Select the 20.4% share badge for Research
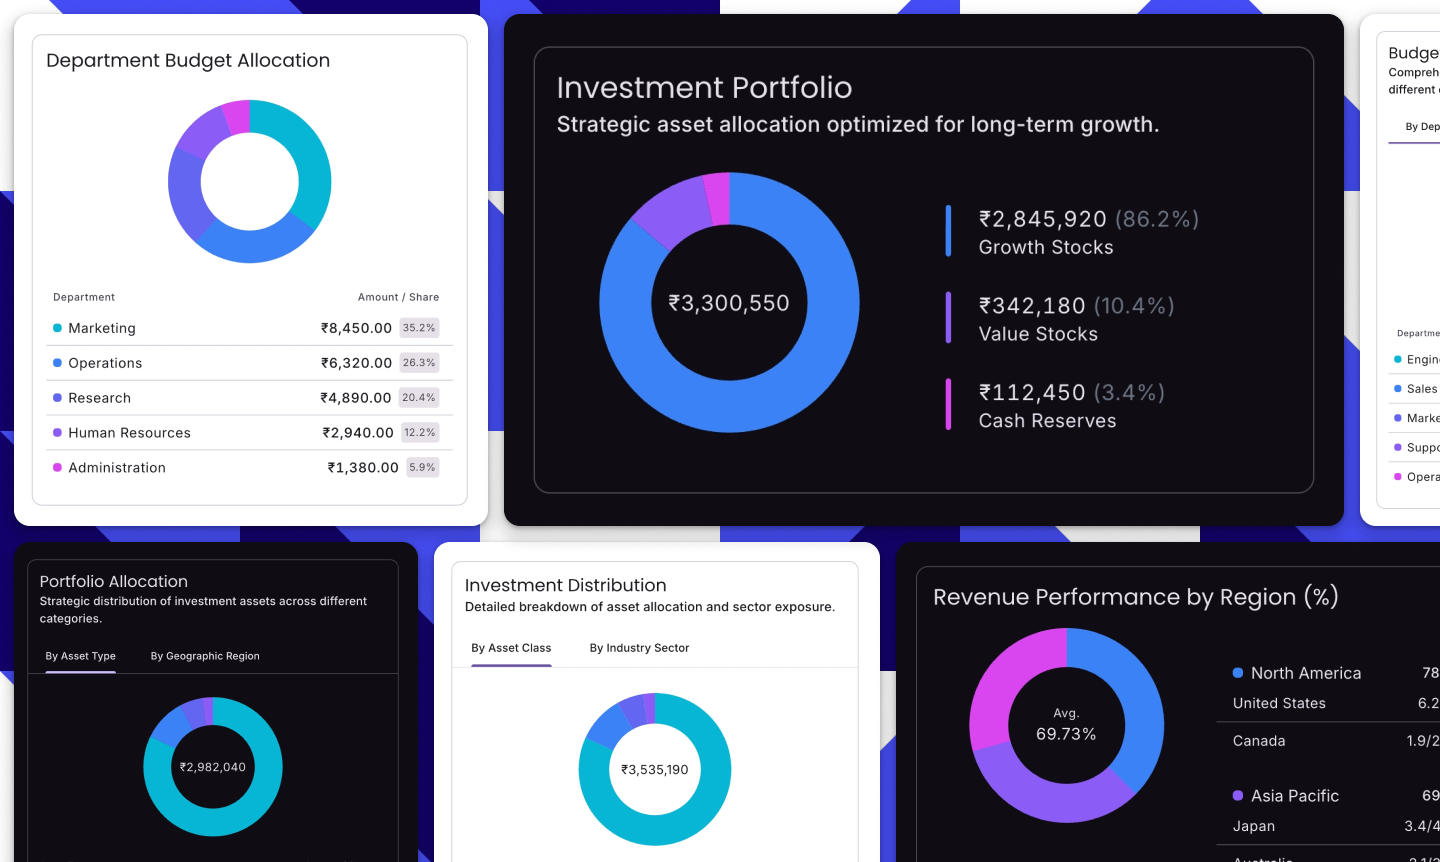 419,398
